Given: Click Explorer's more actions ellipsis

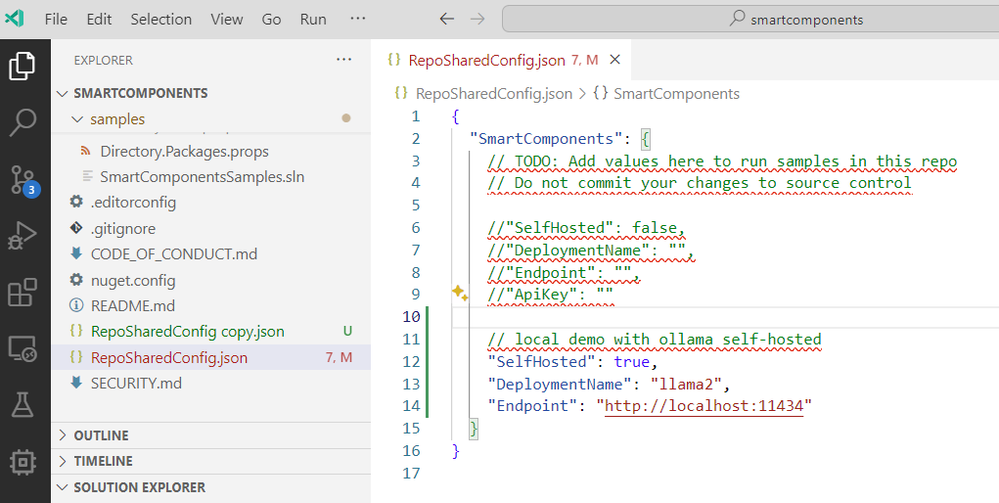Looking at the screenshot, I should [x=344, y=60].
